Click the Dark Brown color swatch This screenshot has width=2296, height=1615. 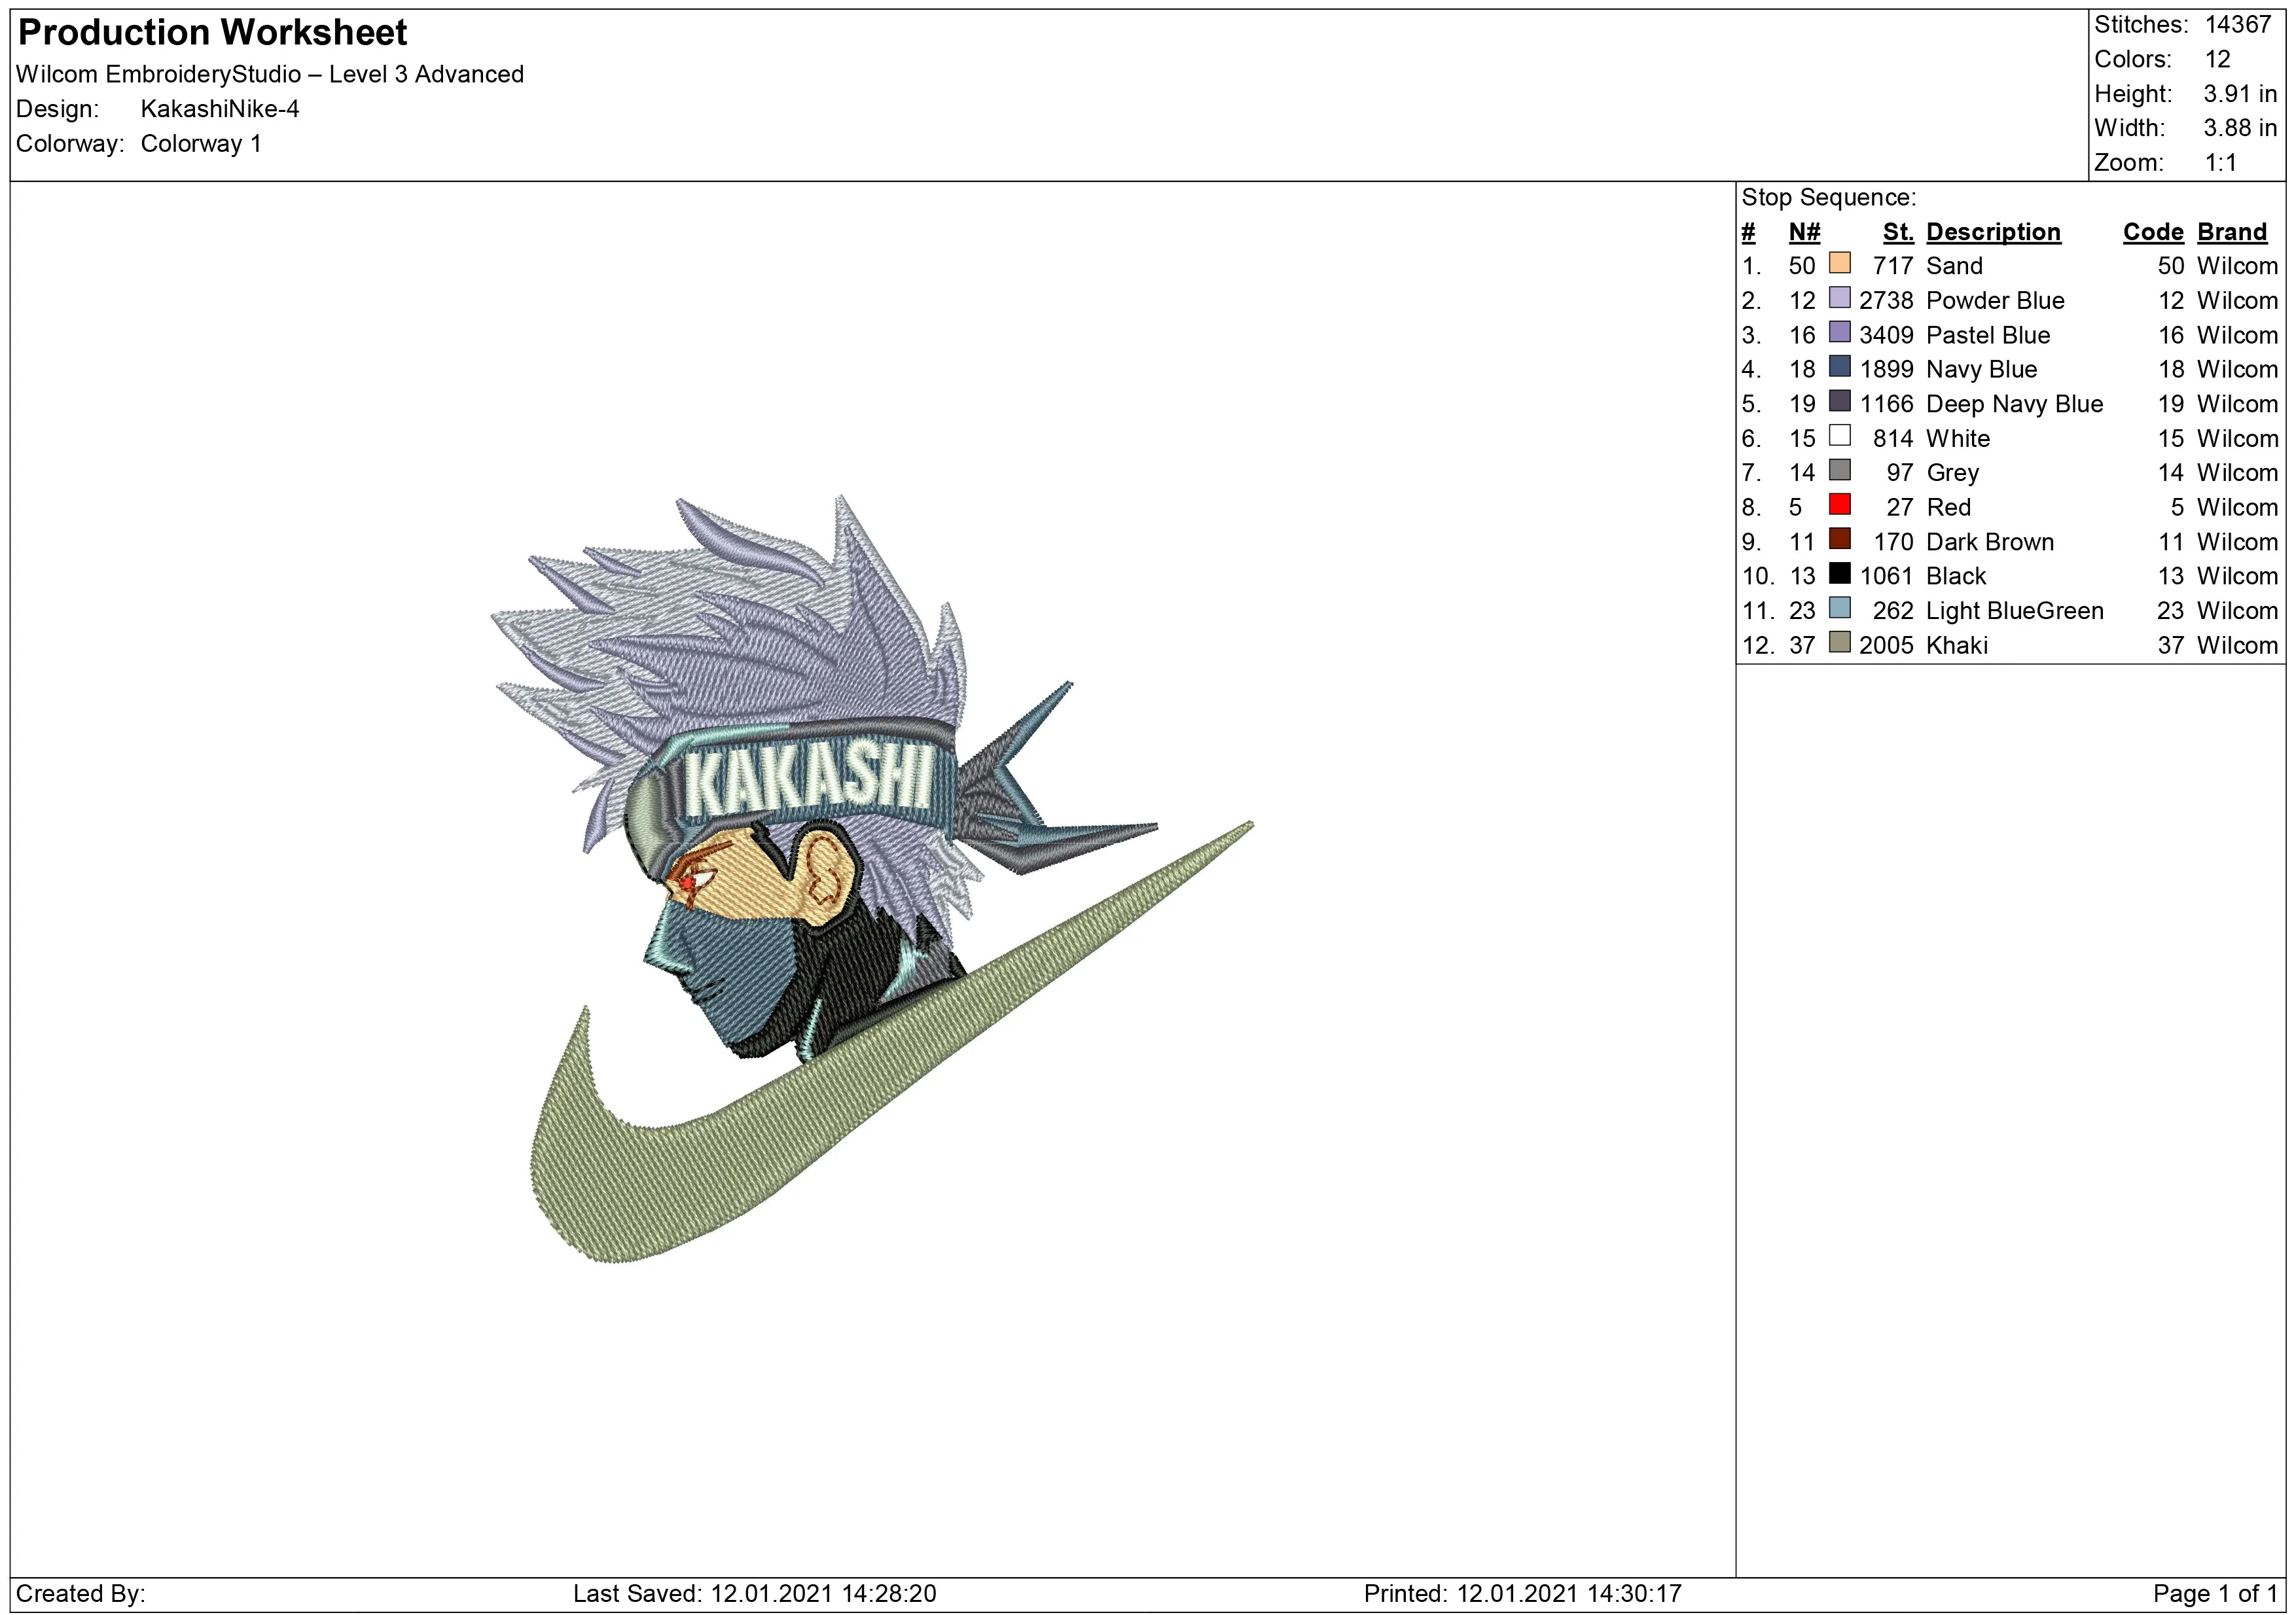coord(1839,539)
